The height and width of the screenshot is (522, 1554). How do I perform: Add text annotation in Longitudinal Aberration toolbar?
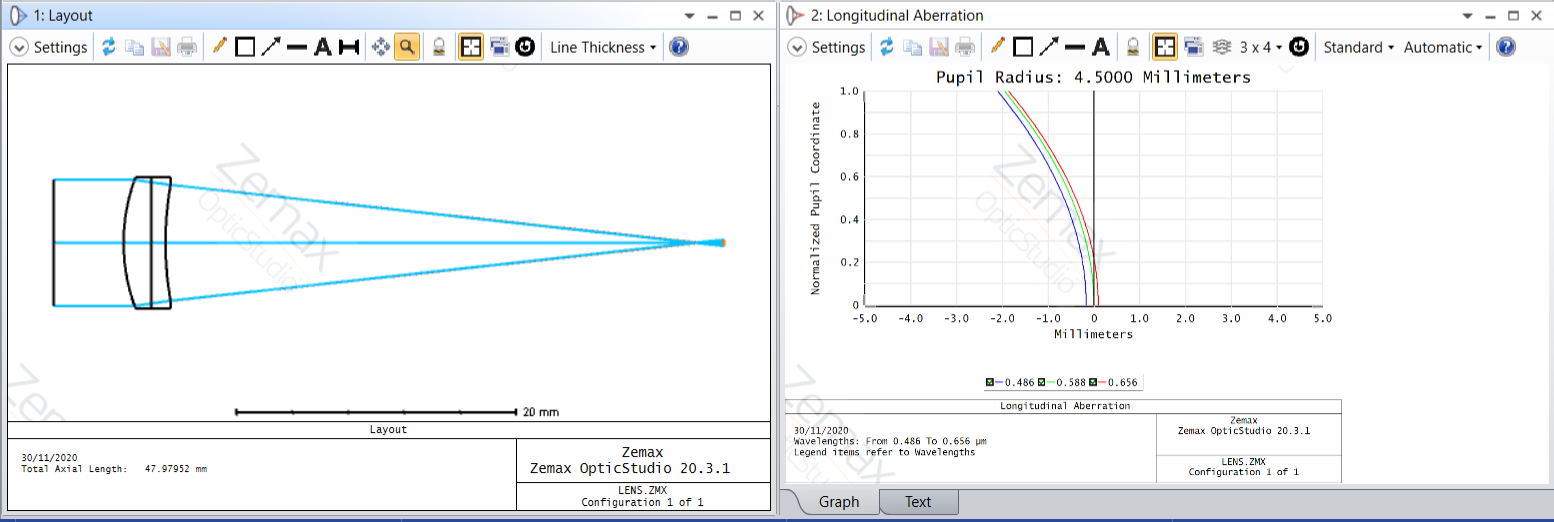pos(1101,47)
